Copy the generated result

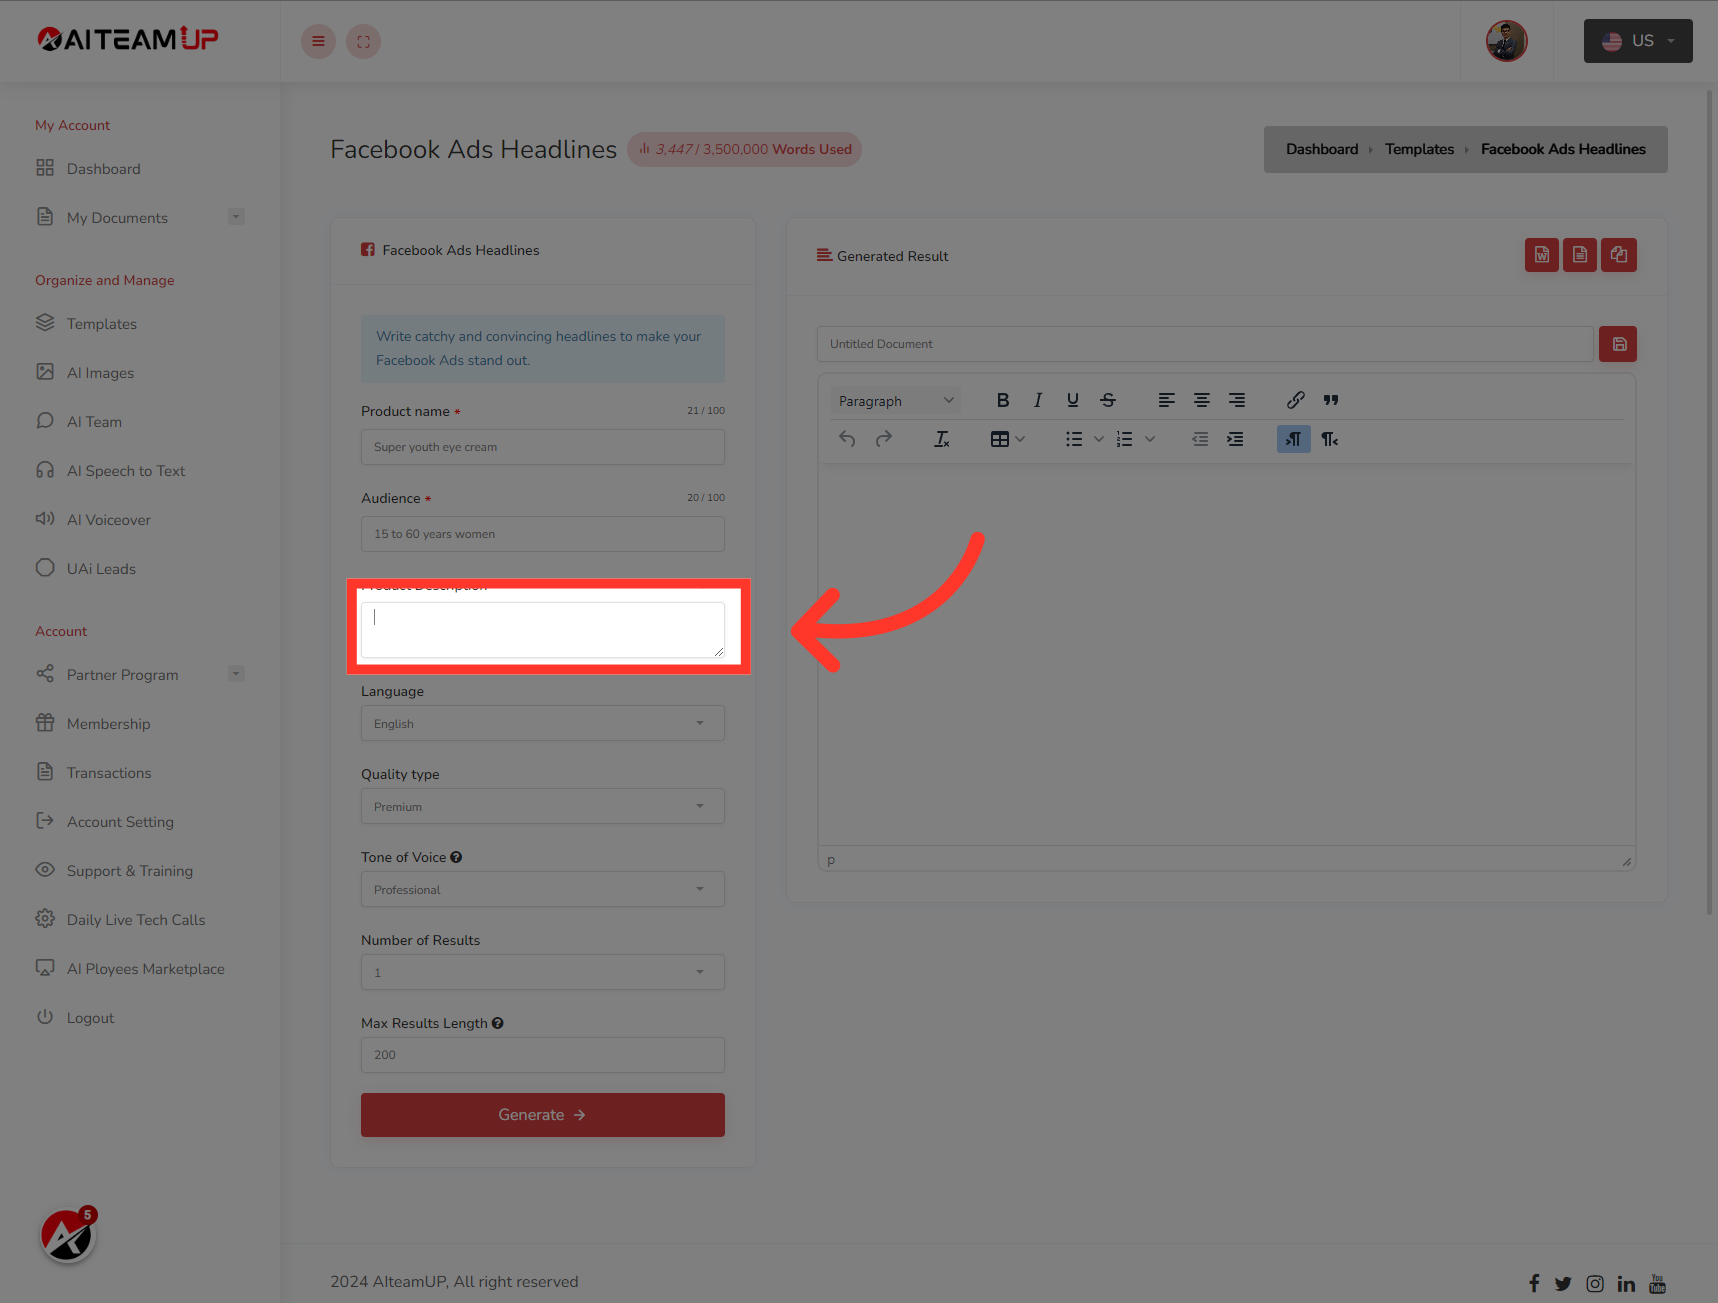click(x=1619, y=255)
